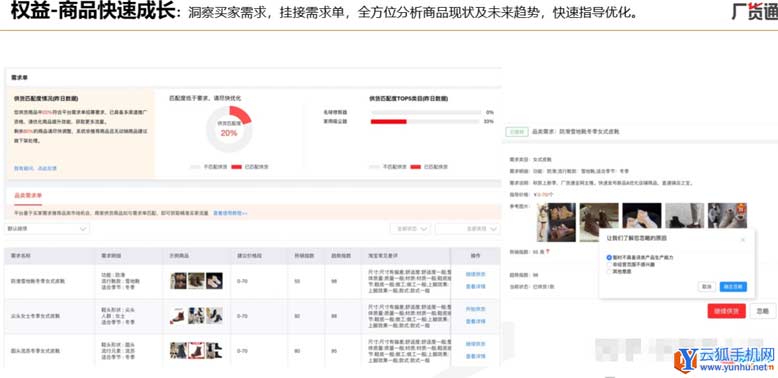This screenshot has width=778, height=378.
Task: Click 继续供货 in the 防滑雪地靴 row
Action: (475, 274)
